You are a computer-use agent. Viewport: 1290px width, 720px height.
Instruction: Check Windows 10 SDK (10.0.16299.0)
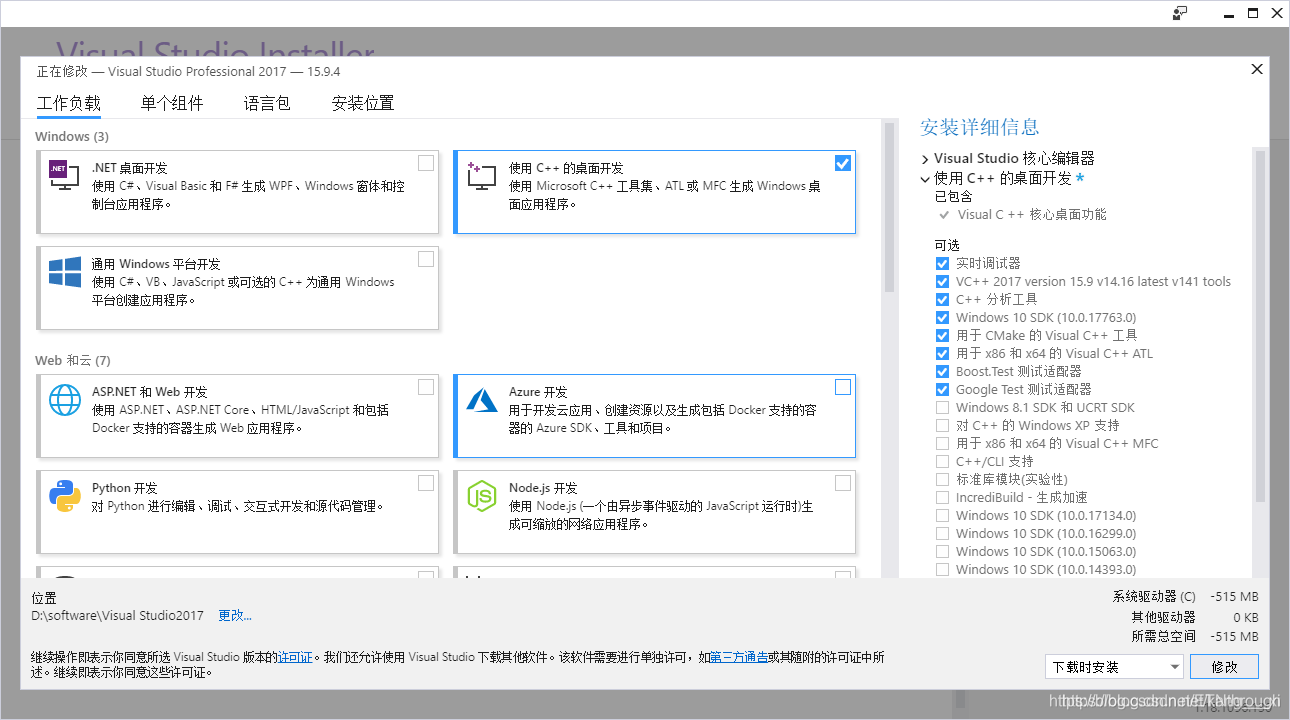point(942,533)
